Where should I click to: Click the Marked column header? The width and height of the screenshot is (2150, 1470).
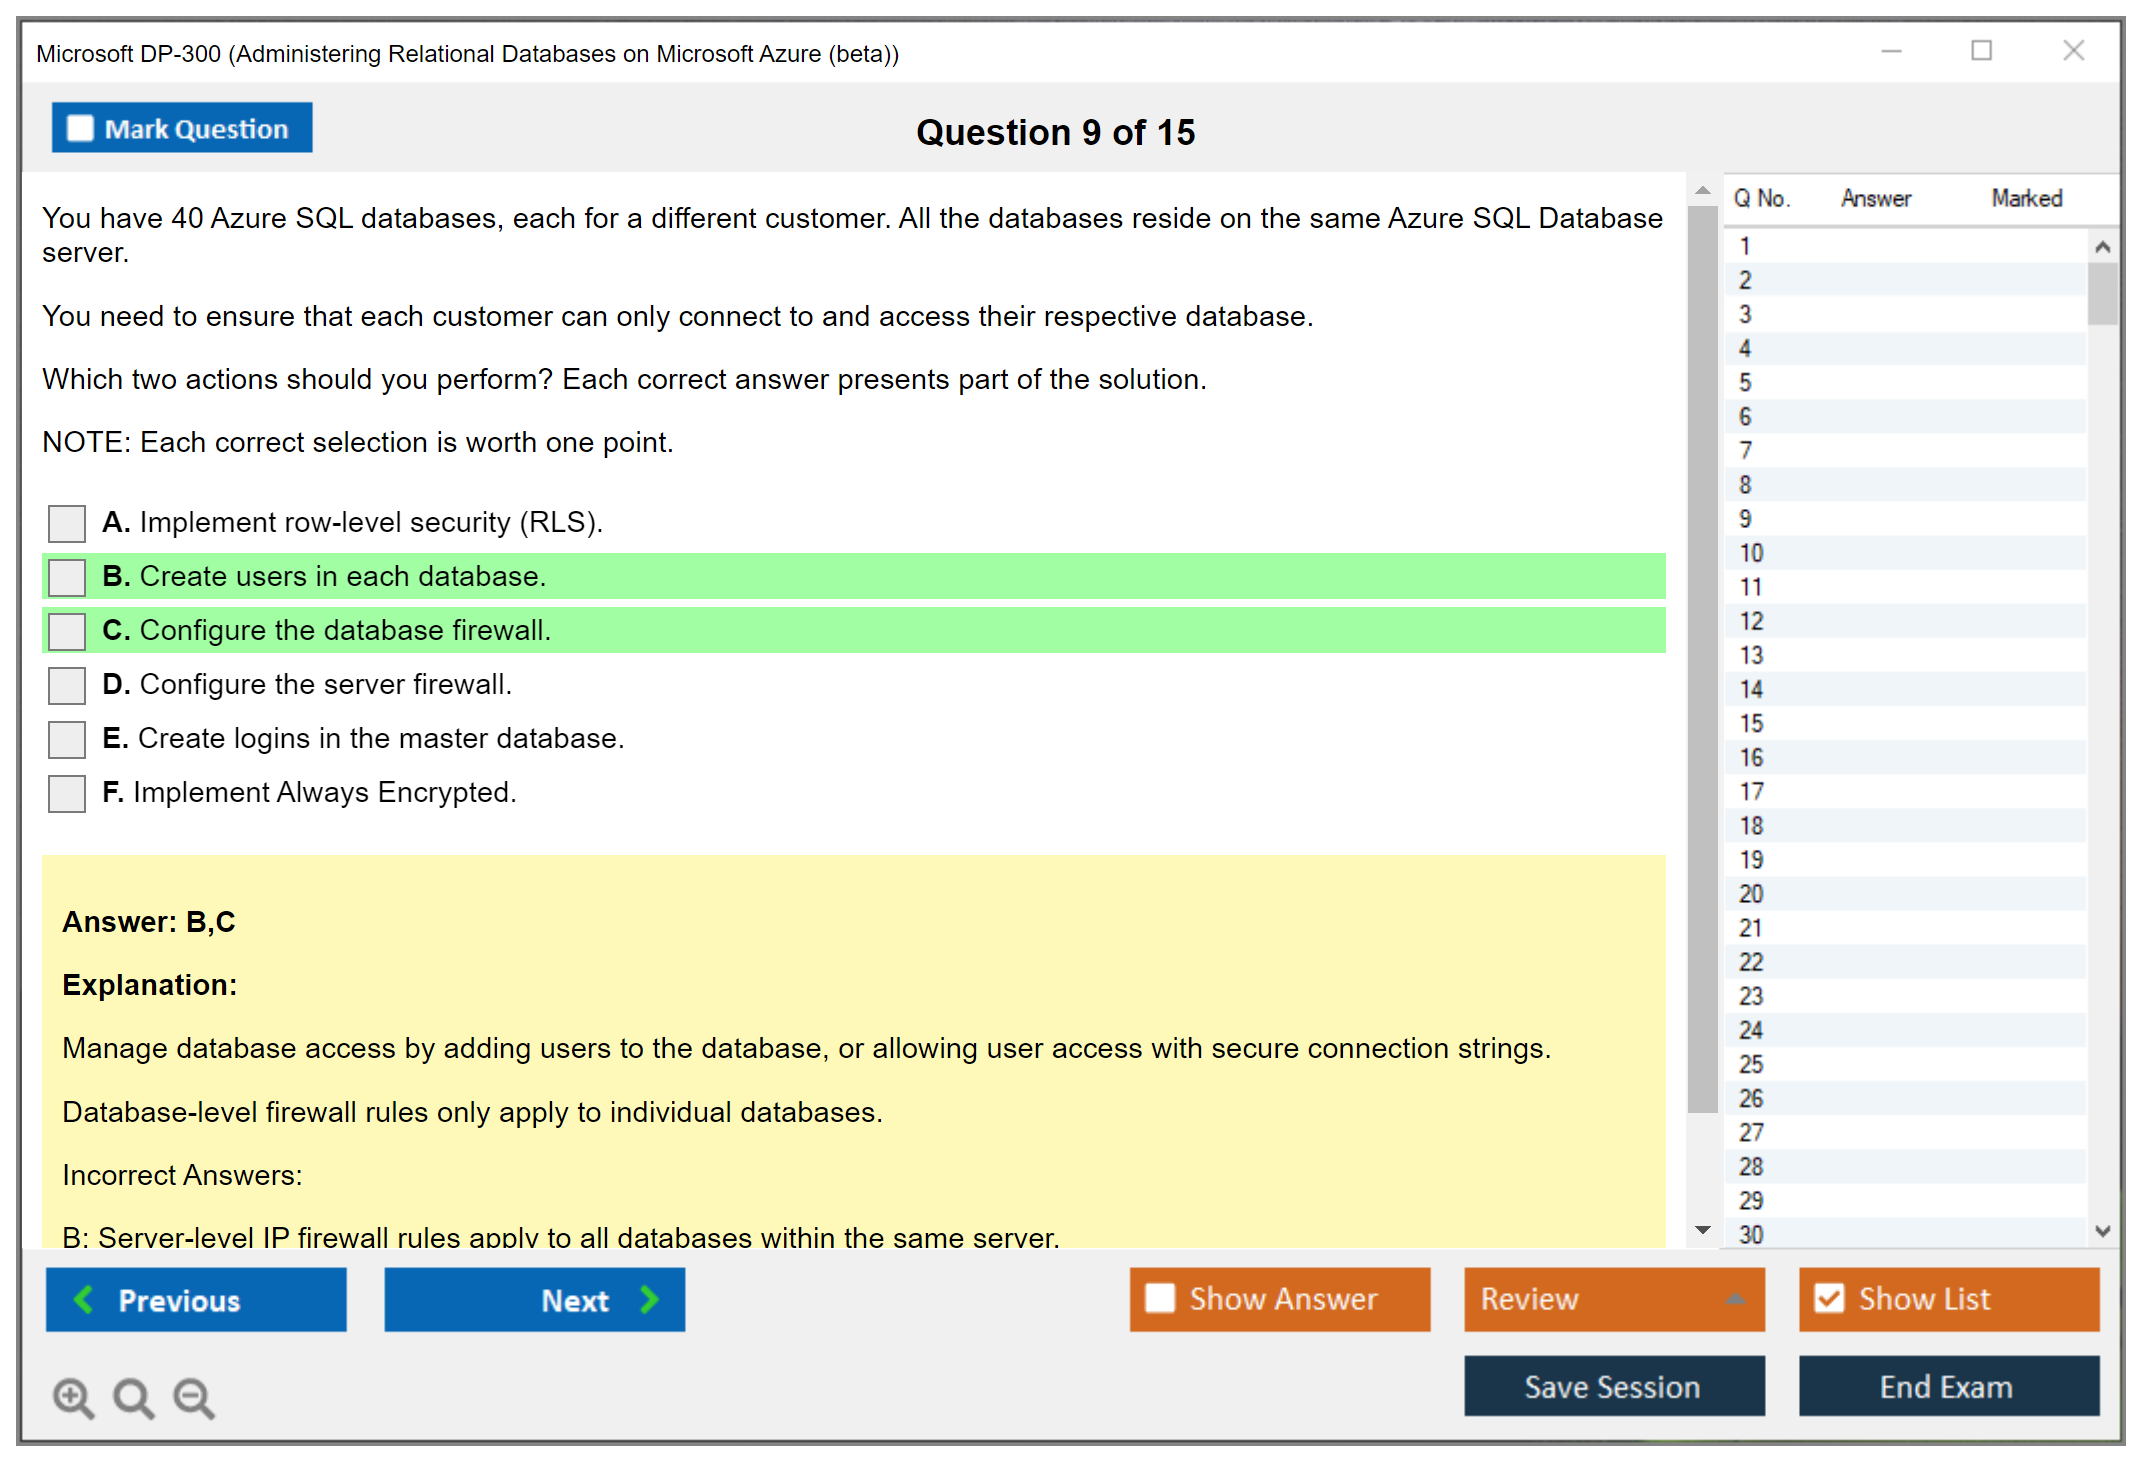[x=2026, y=198]
